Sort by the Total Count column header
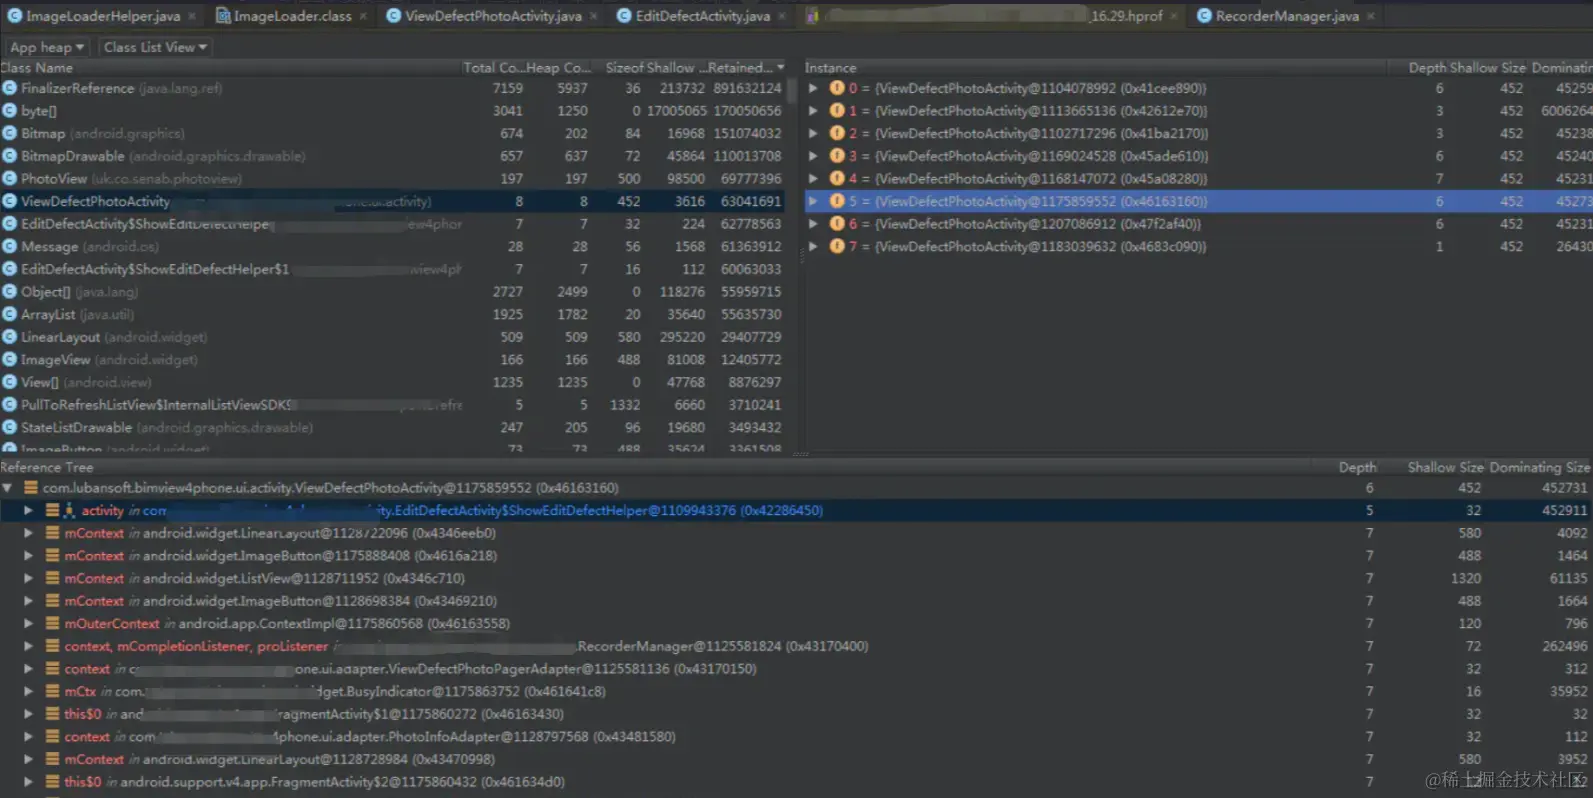 493,68
